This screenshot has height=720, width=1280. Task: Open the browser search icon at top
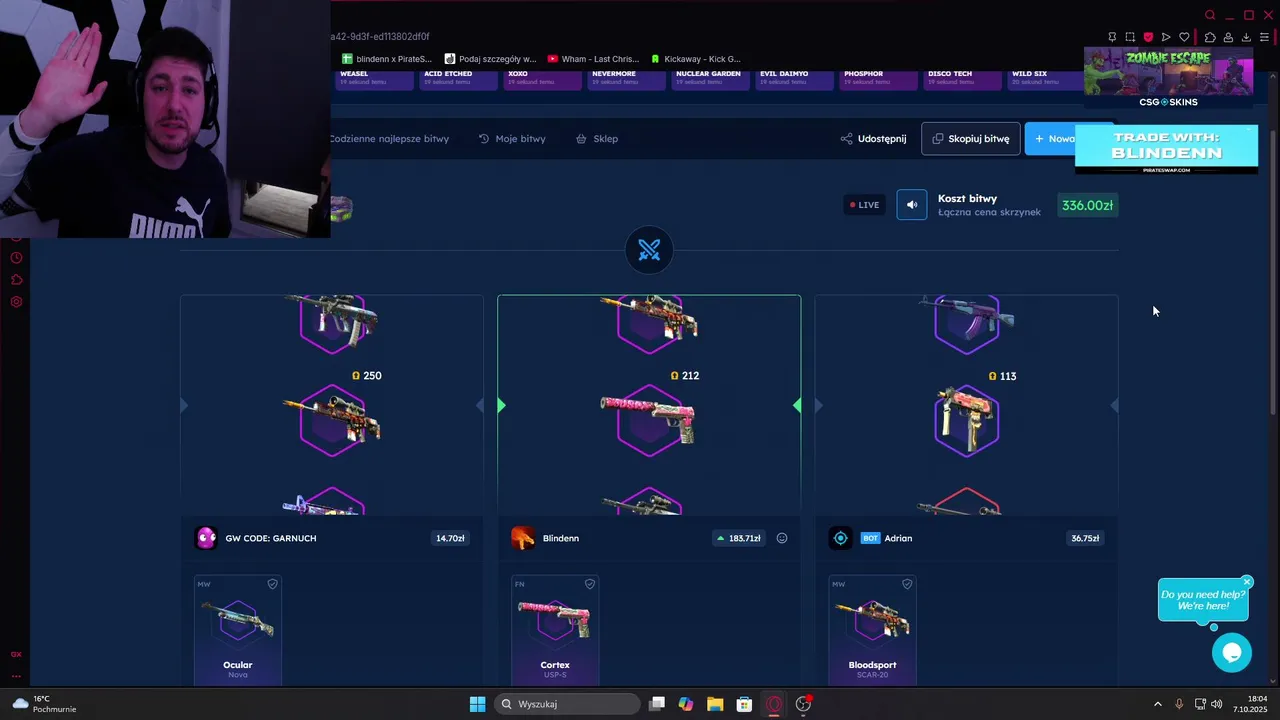point(1210,15)
